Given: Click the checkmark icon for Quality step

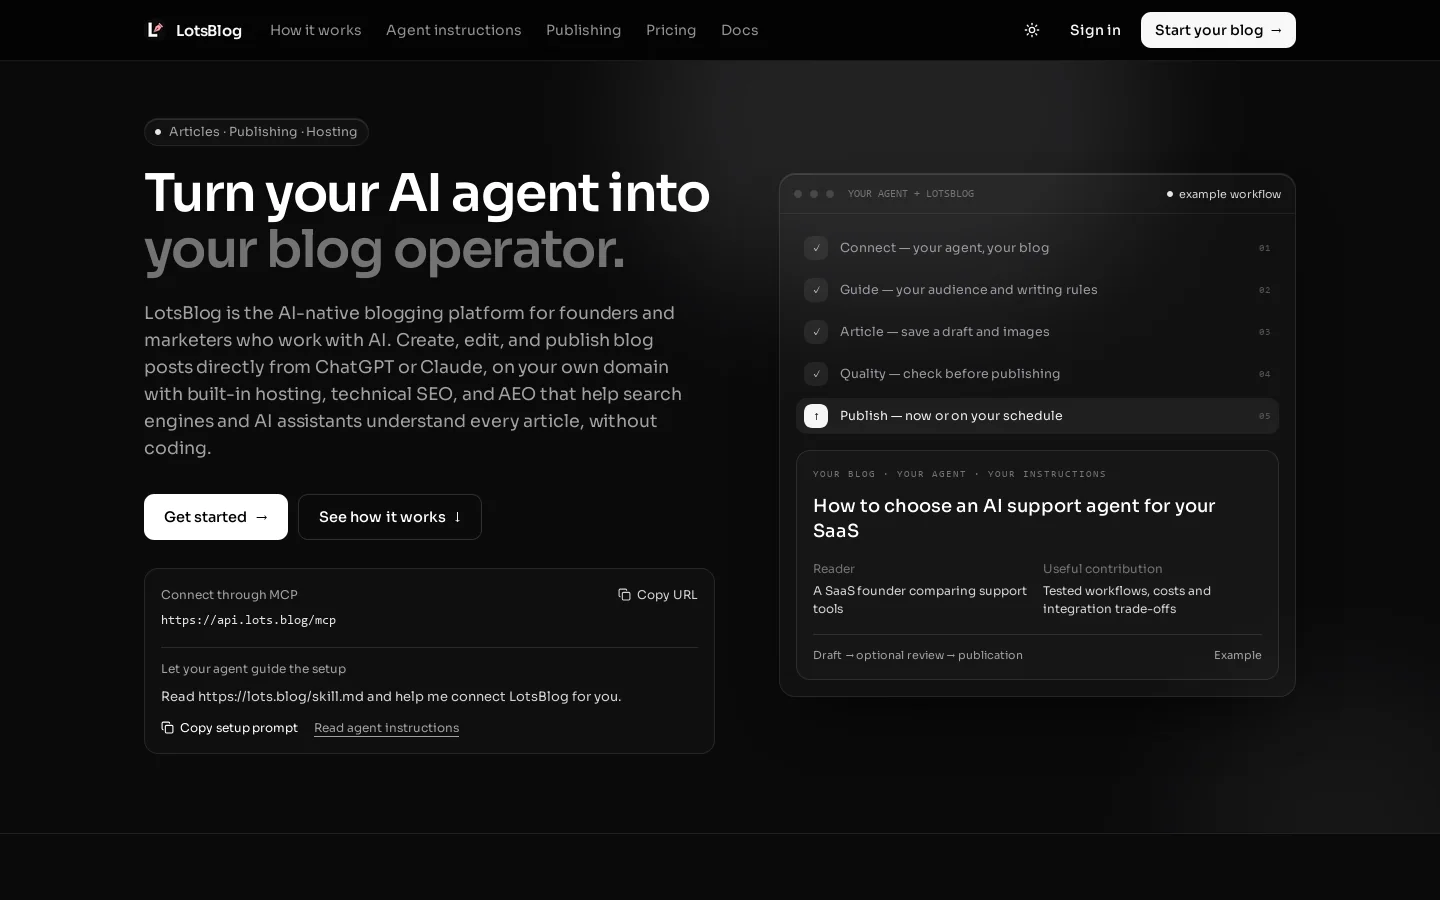Looking at the screenshot, I should point(816,374).
